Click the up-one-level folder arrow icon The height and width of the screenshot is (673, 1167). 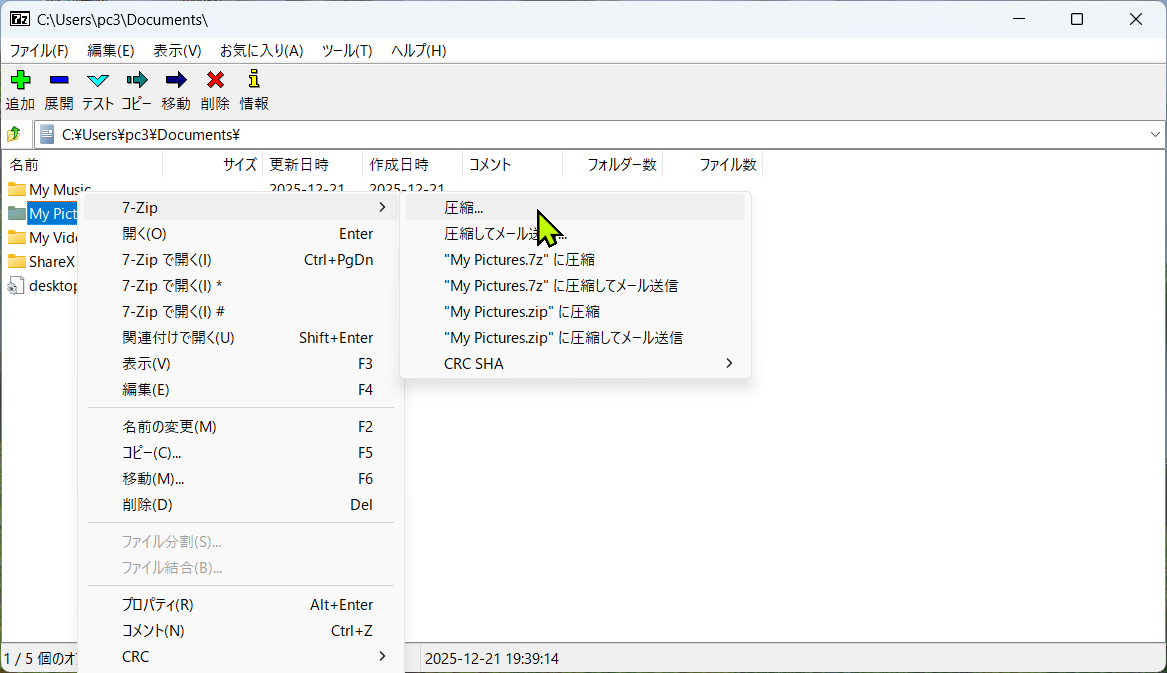(14, 133)
